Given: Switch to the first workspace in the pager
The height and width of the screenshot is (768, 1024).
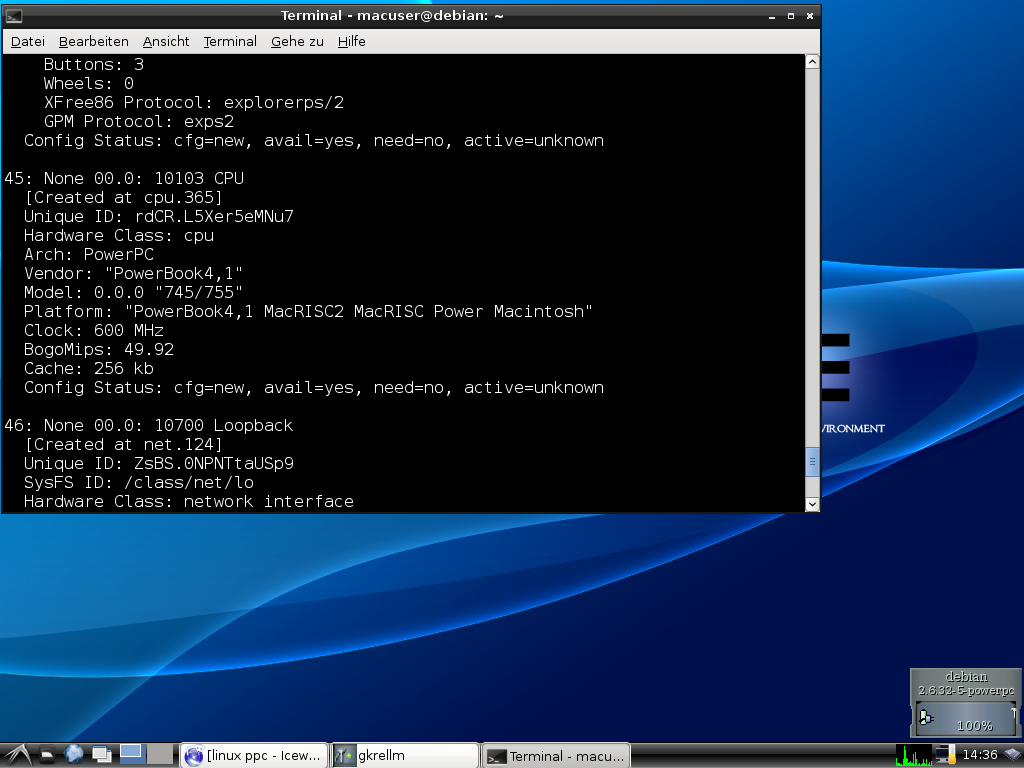Looking at the screenshot, I should 131,754.
